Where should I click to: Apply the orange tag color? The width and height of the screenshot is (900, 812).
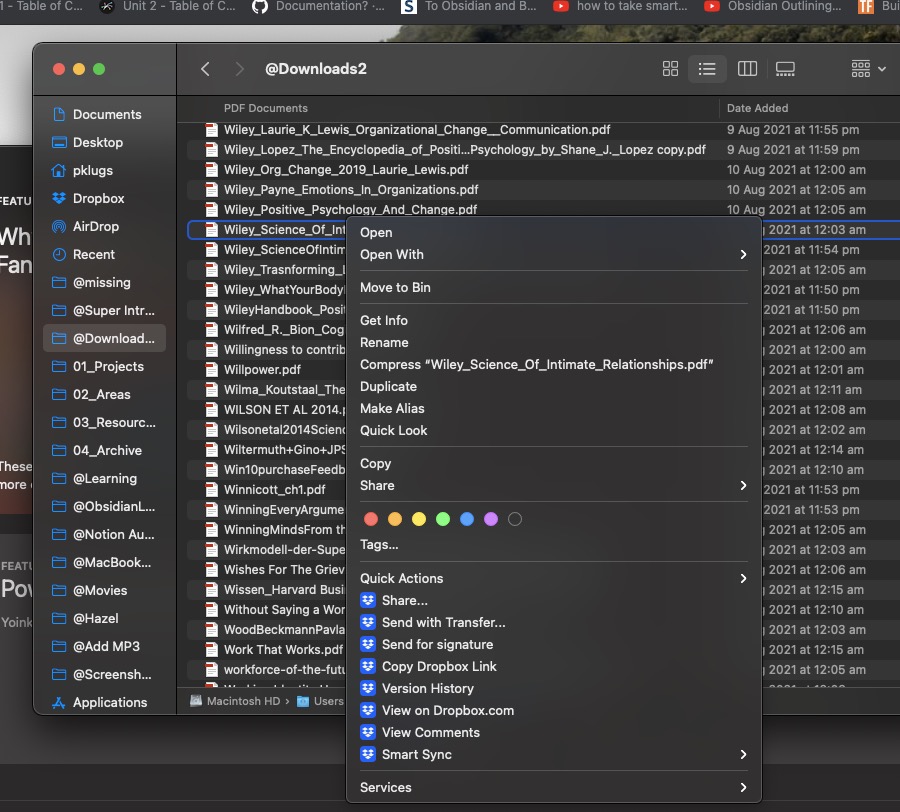(395, 519)
